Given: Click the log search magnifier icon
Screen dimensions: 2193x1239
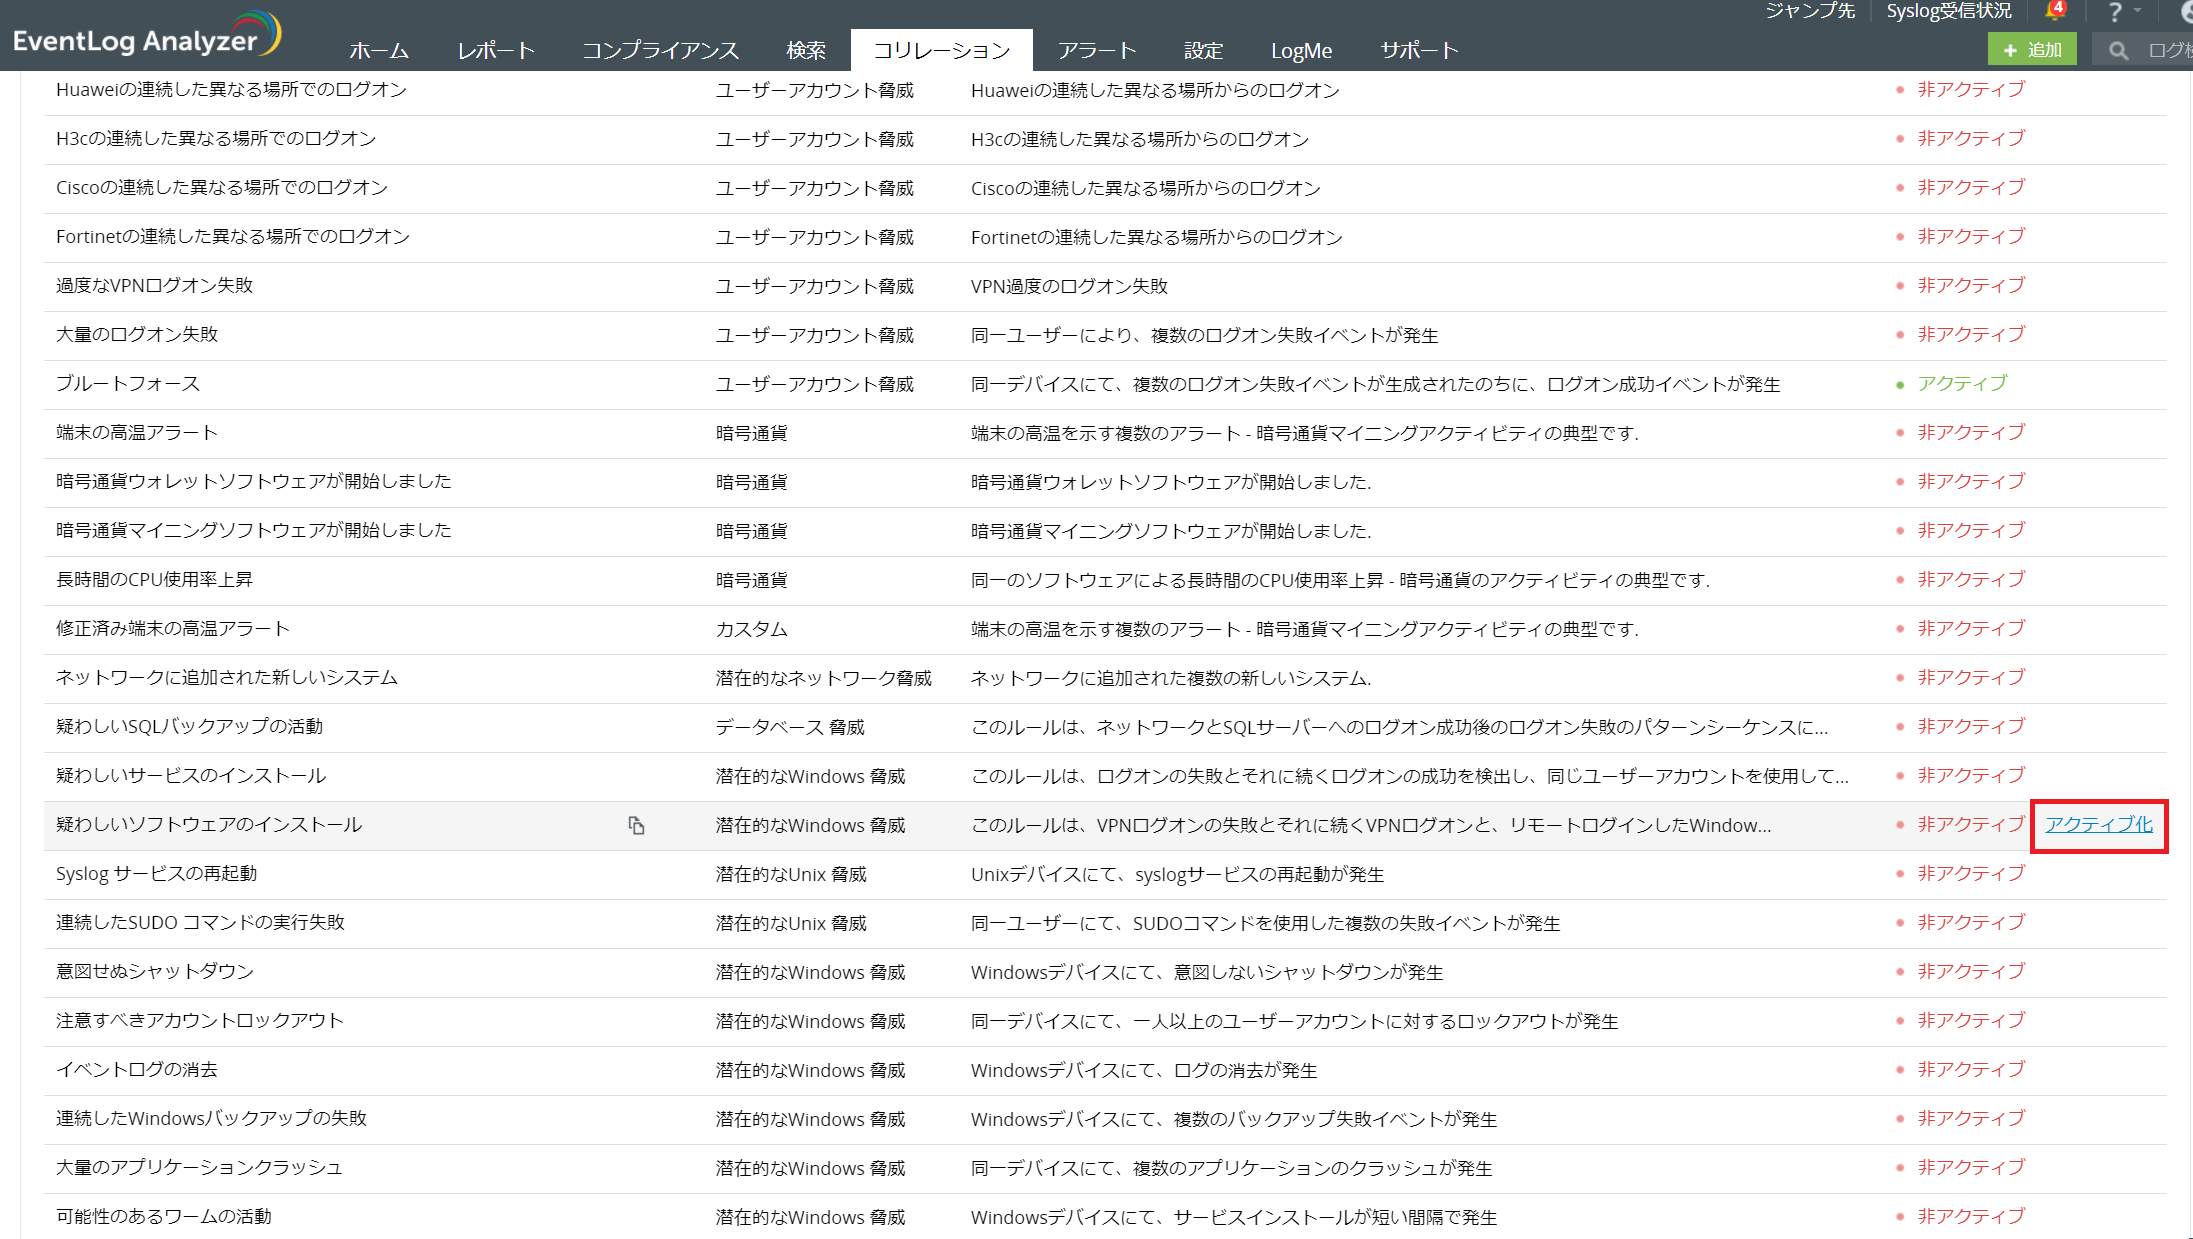Looking at the screenshot, I should point(2117,51).
